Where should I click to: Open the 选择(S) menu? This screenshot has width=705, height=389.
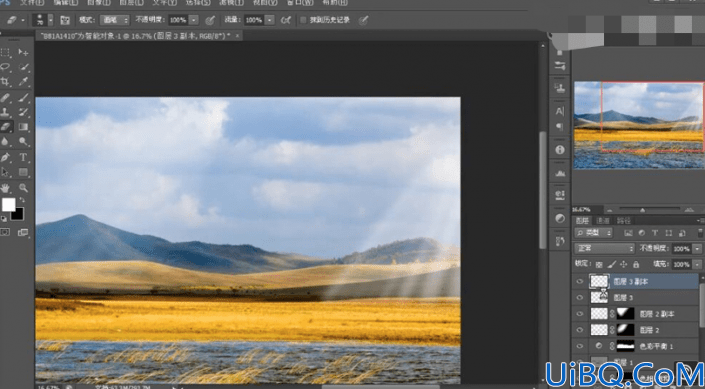click(x=198, y=2)
